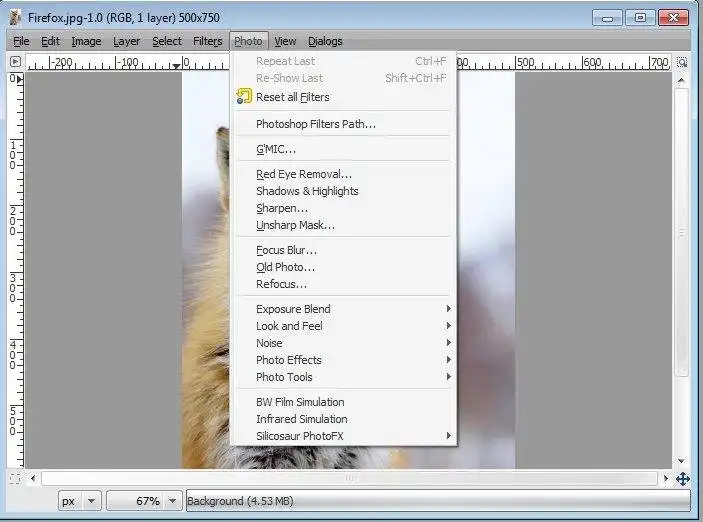Expand the Exposure Blend submenu

pyautogui.click(x=343, y=309)
